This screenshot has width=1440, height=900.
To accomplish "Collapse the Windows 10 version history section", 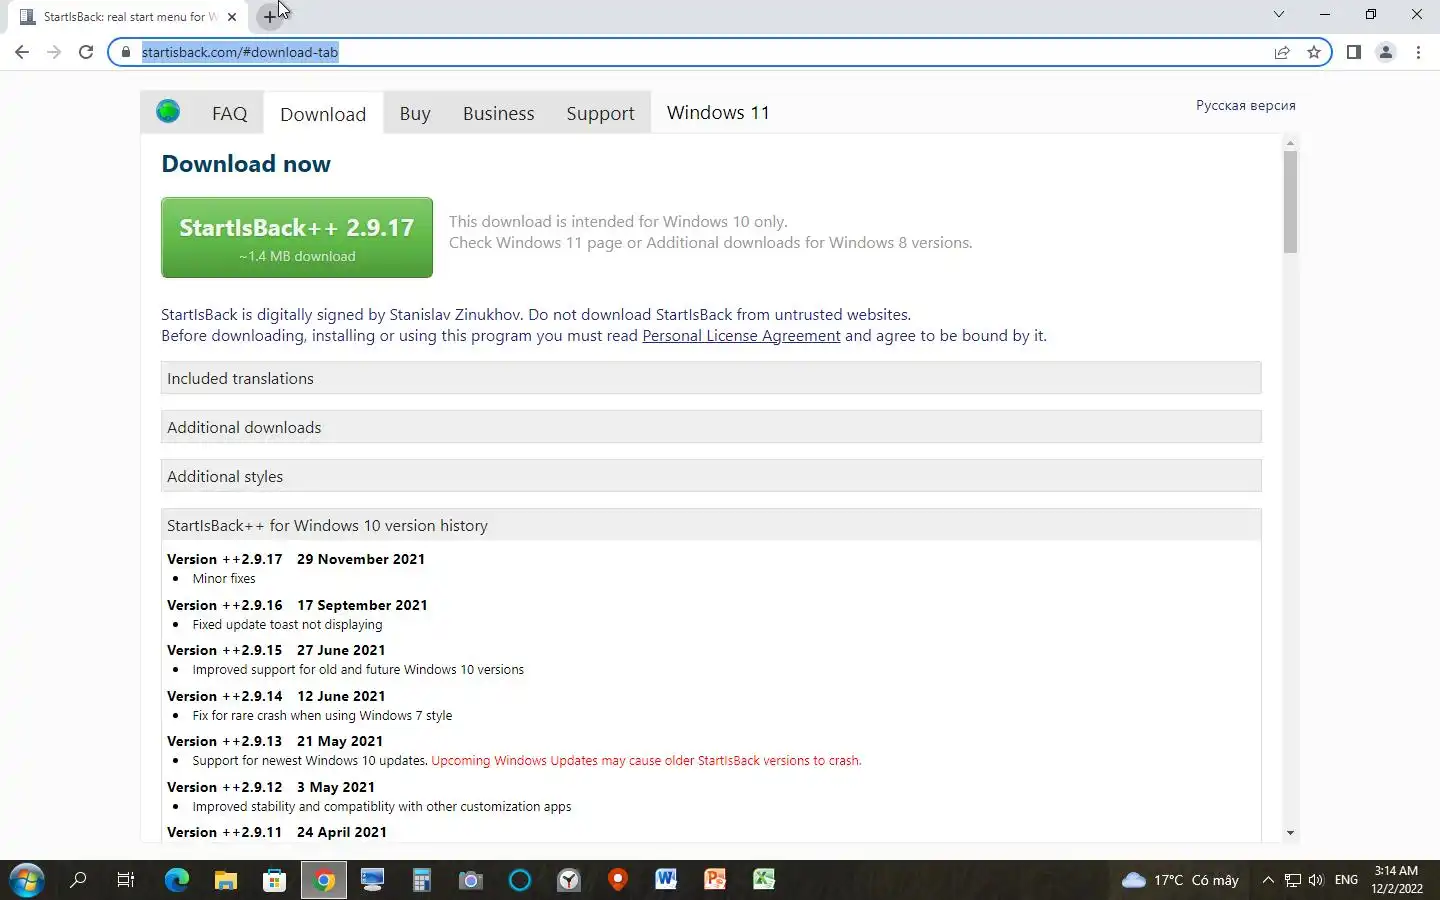I will 711,525.
